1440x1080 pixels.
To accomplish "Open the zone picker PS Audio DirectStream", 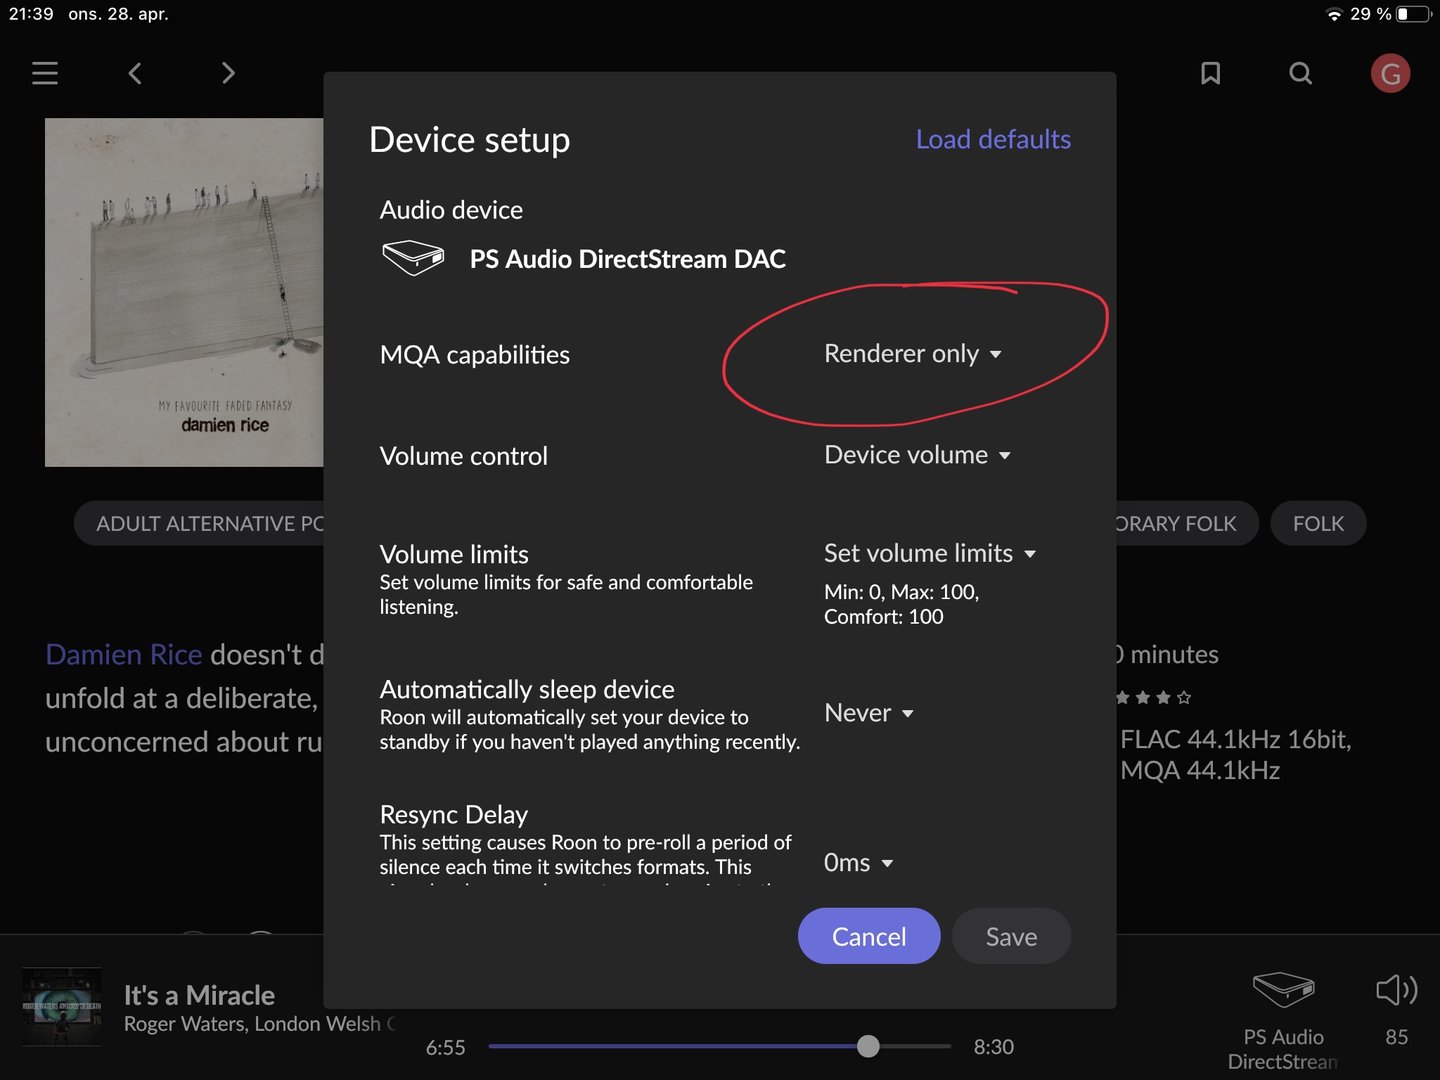I will (1283, 1020).
